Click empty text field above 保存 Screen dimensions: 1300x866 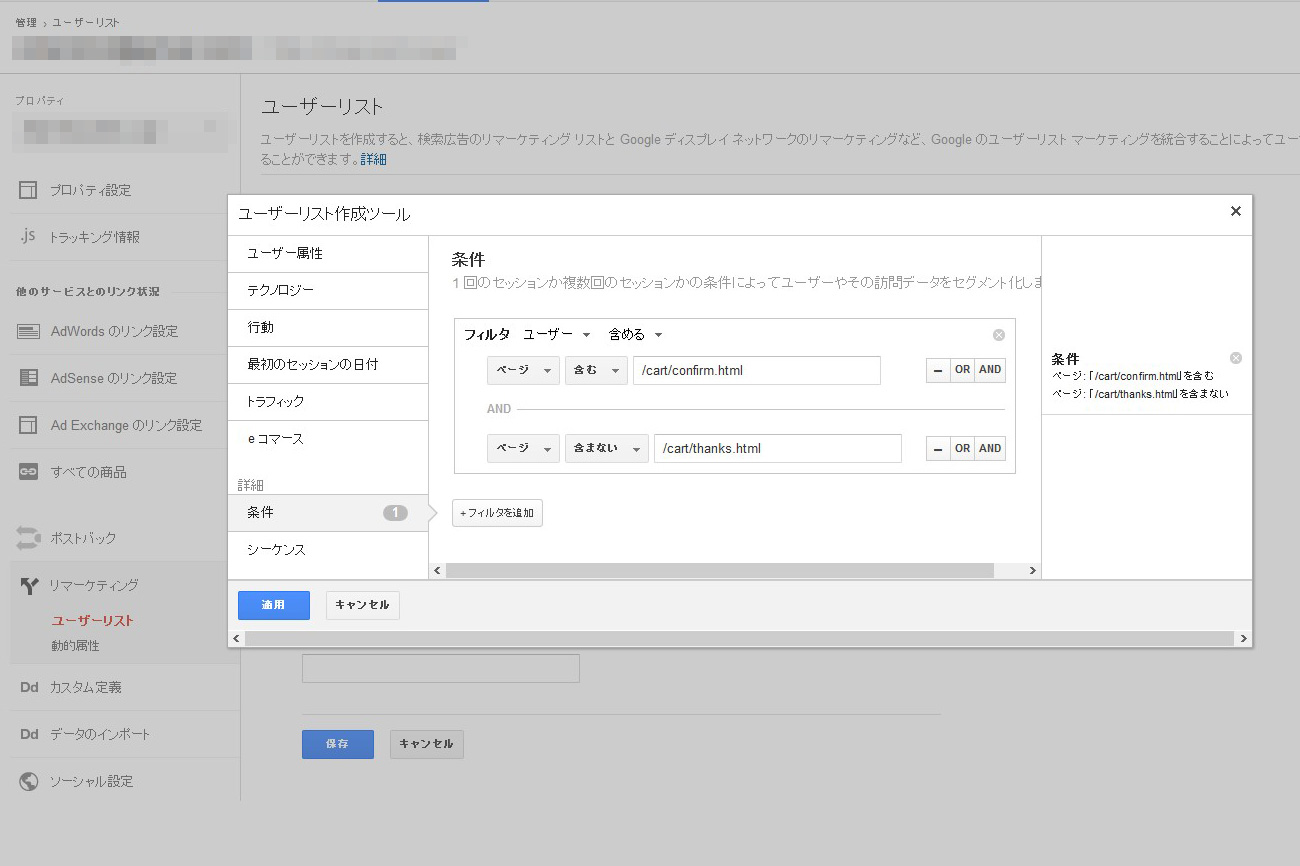pos(441,669)
